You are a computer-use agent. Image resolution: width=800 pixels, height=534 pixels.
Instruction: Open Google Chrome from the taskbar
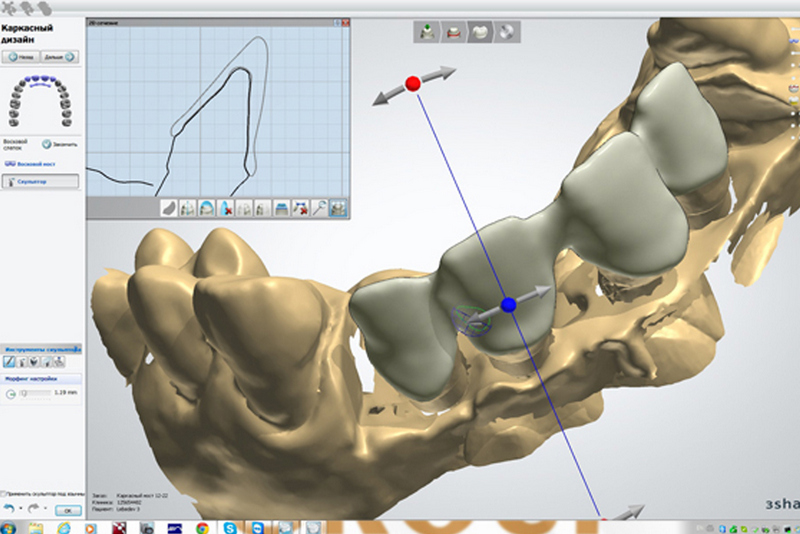click(202, 526)
